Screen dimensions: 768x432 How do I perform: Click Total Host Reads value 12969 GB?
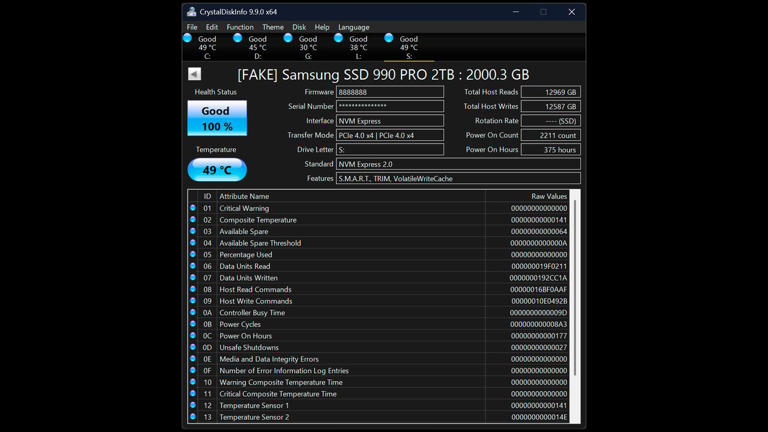point(551,92)
